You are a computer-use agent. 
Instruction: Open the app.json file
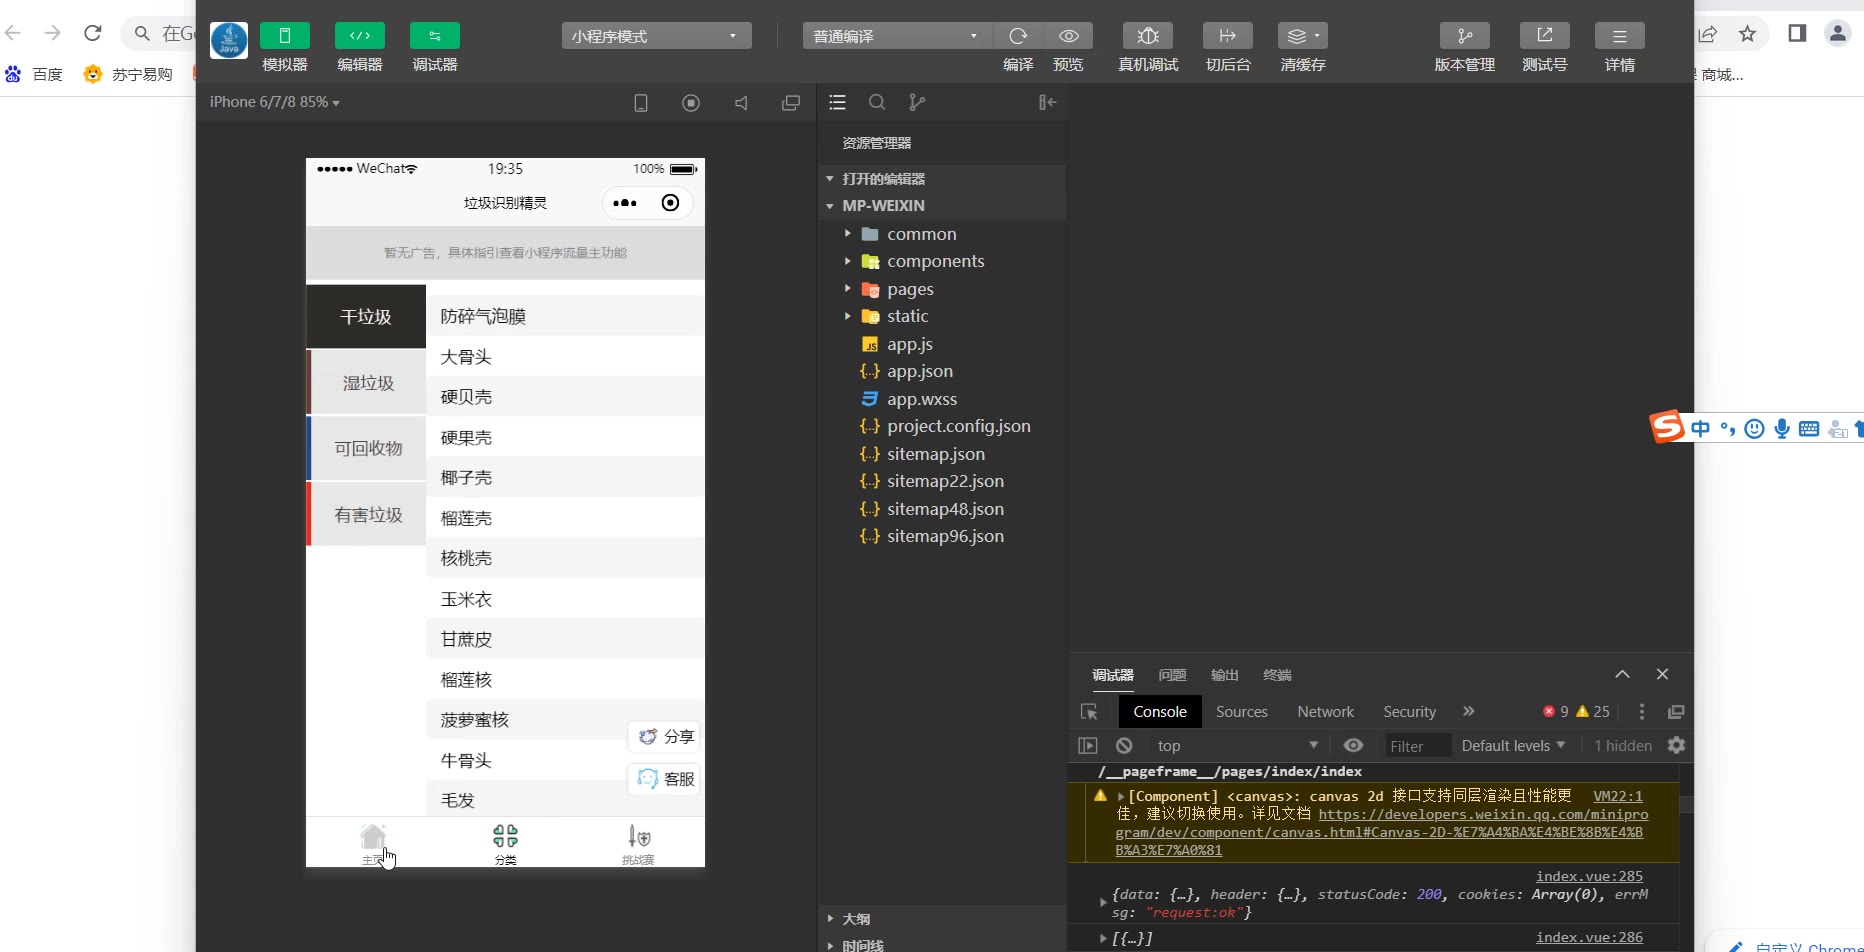pyautogui.click(x=919, y=371)
